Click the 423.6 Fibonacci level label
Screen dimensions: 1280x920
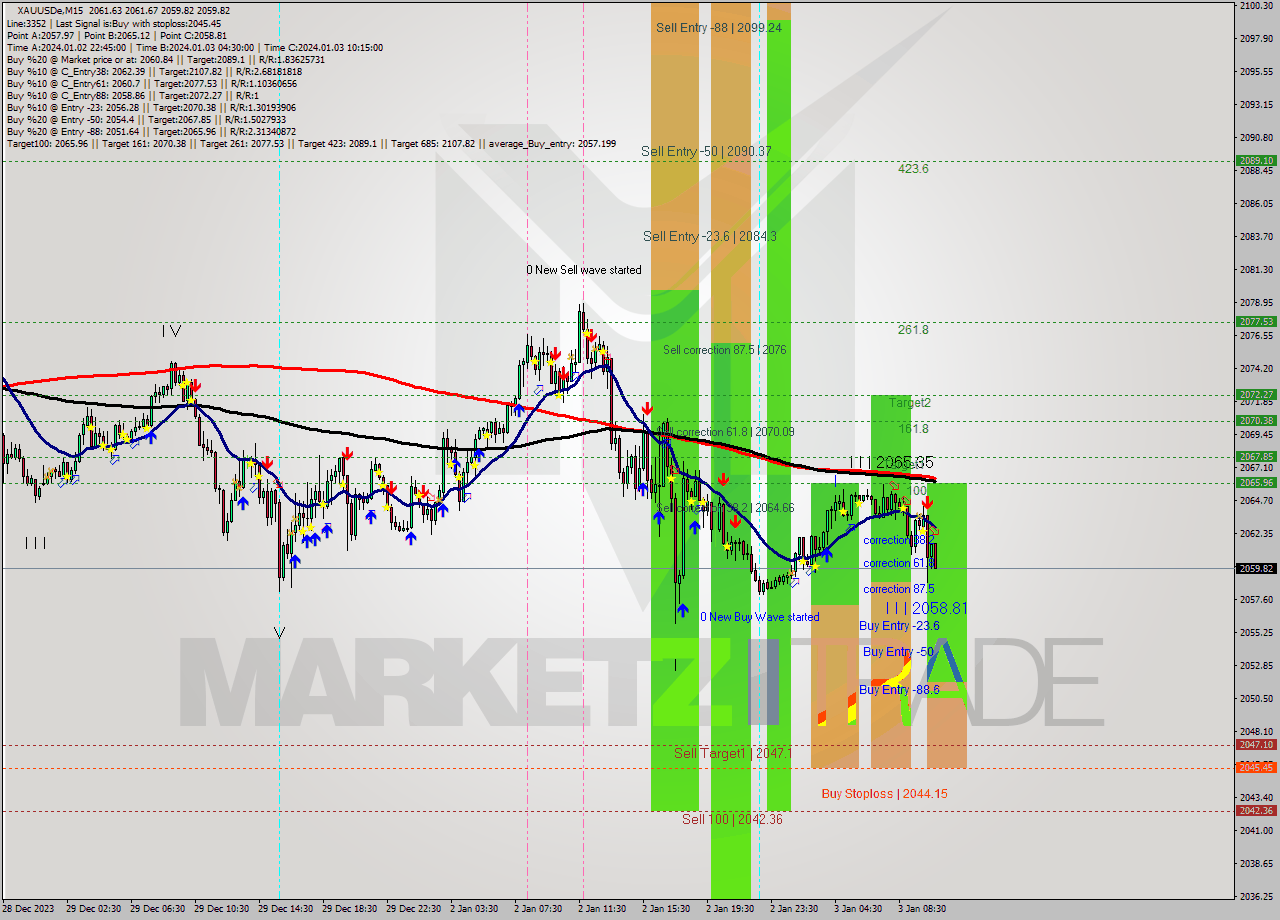913,169
